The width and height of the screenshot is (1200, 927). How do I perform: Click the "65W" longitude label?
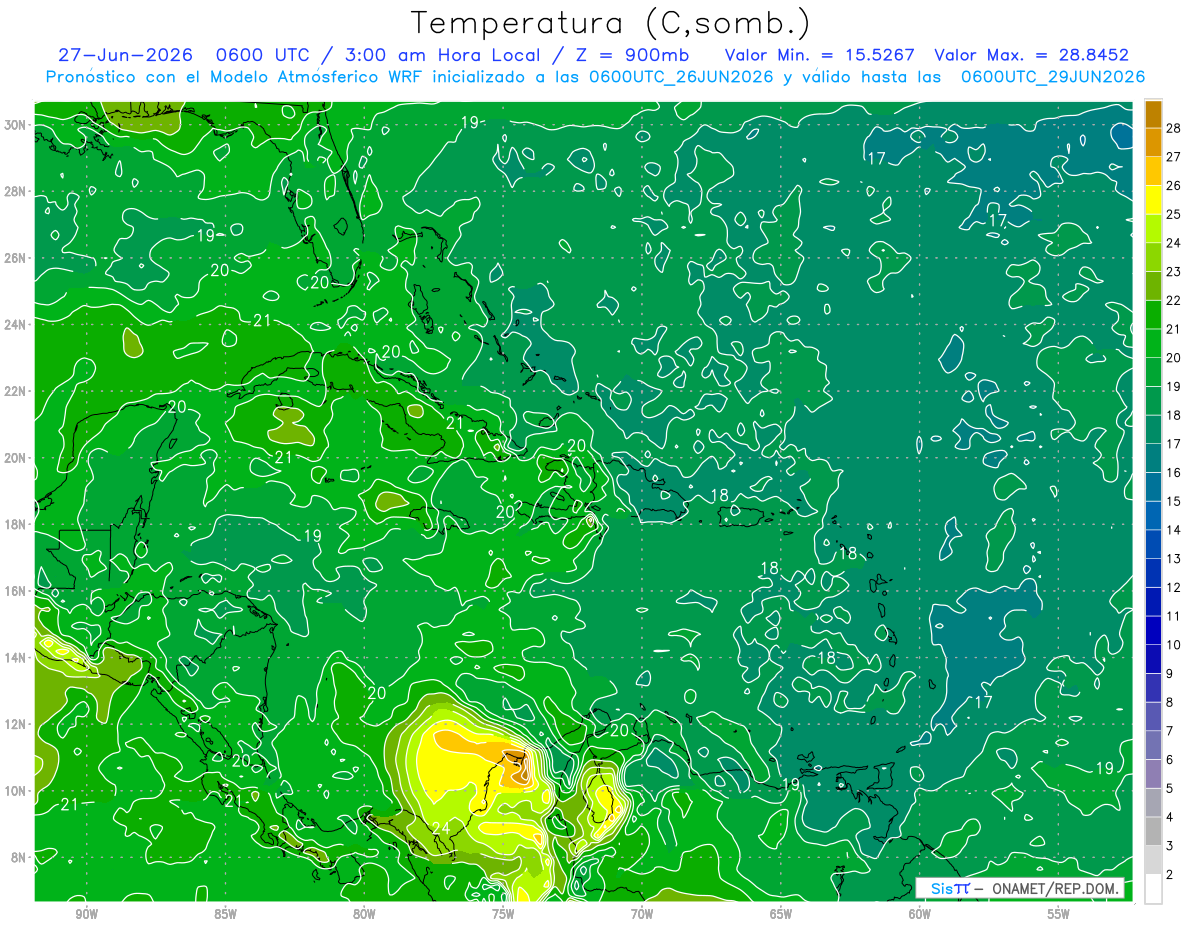[781, 914]
